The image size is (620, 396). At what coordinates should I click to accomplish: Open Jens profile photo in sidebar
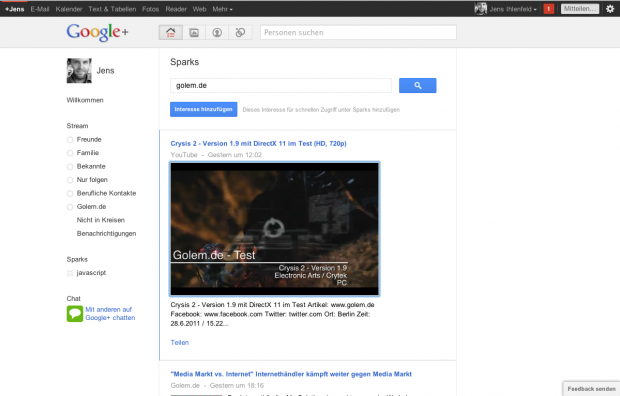point(79,71)
